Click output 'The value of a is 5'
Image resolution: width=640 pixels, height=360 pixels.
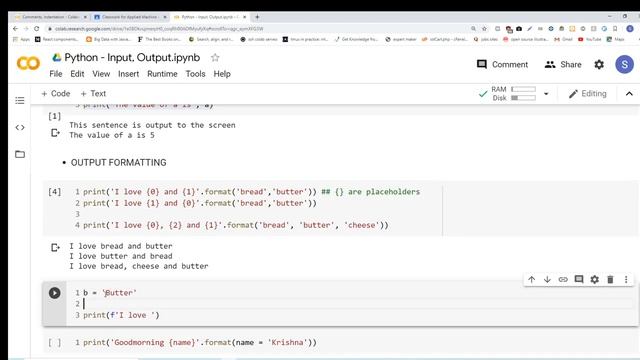112,135
